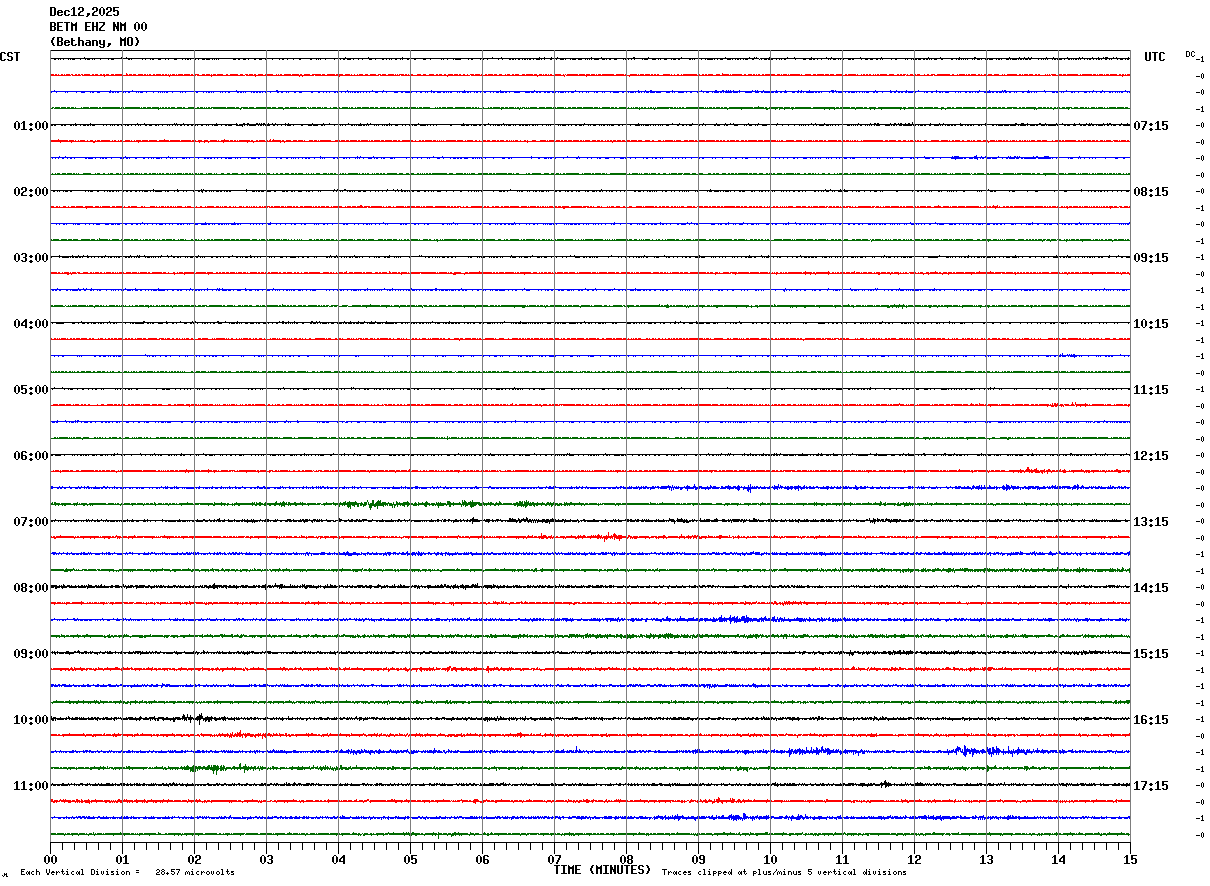1210x886 pixels.
Task: Select the "07:00" CST hour label
Action: pos(30,522)
